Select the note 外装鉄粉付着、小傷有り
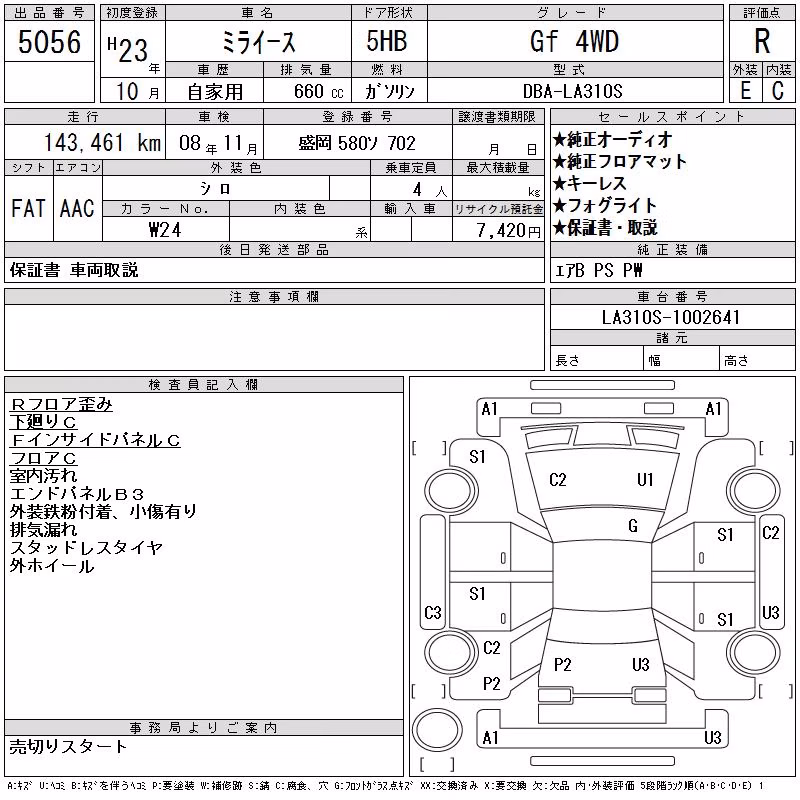The width and height of the screenshot is (800, 800). [103, 512]
